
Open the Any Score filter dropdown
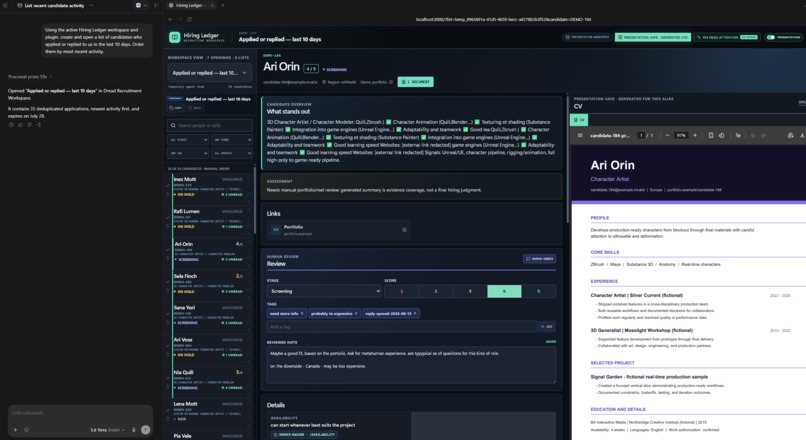tap(232, 139)
